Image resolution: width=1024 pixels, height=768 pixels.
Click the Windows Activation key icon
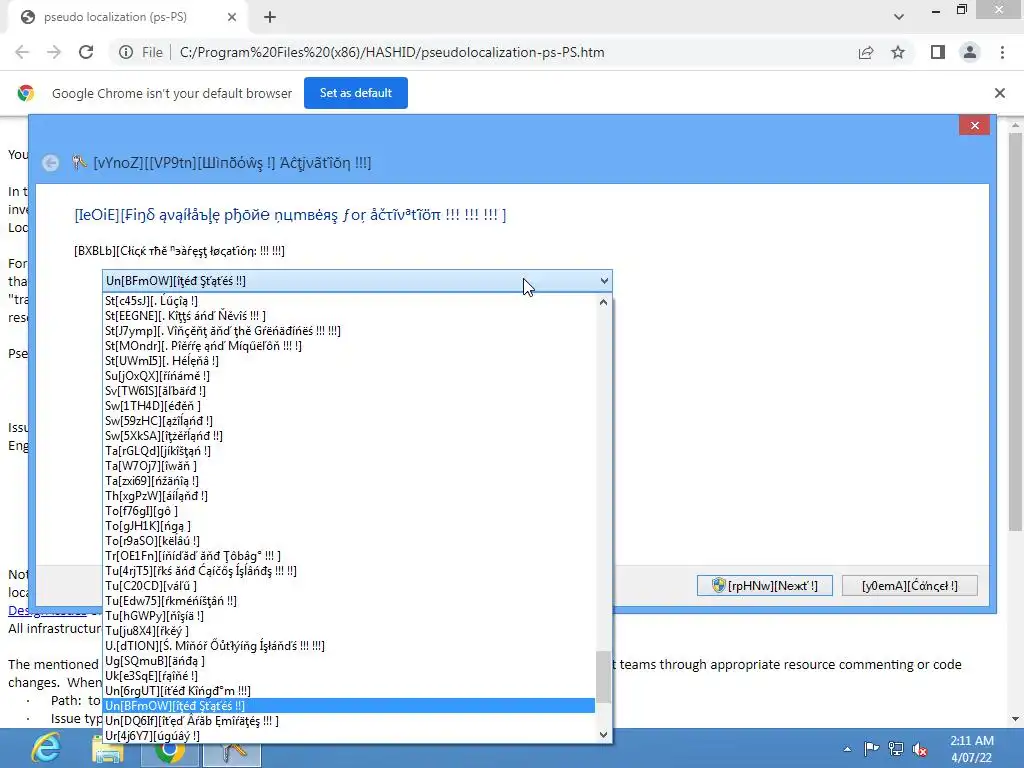point(80,162)
